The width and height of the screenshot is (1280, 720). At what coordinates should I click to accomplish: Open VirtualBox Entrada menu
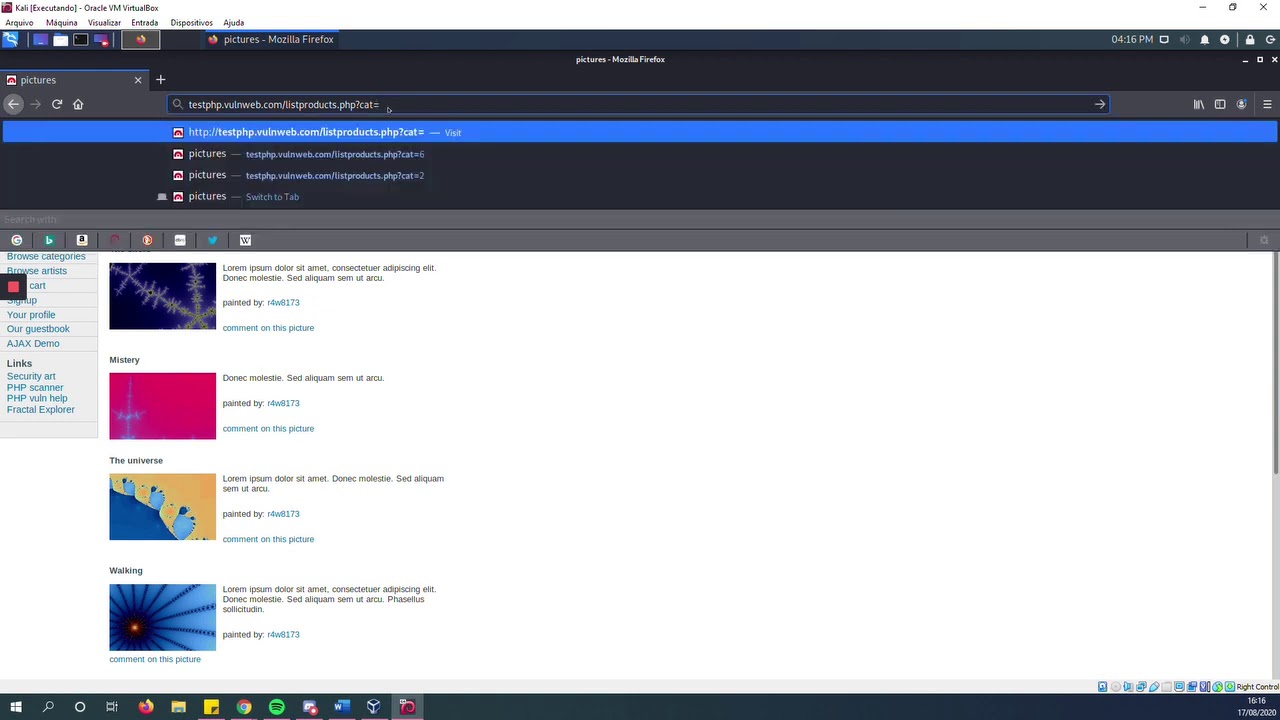point(144,22)
